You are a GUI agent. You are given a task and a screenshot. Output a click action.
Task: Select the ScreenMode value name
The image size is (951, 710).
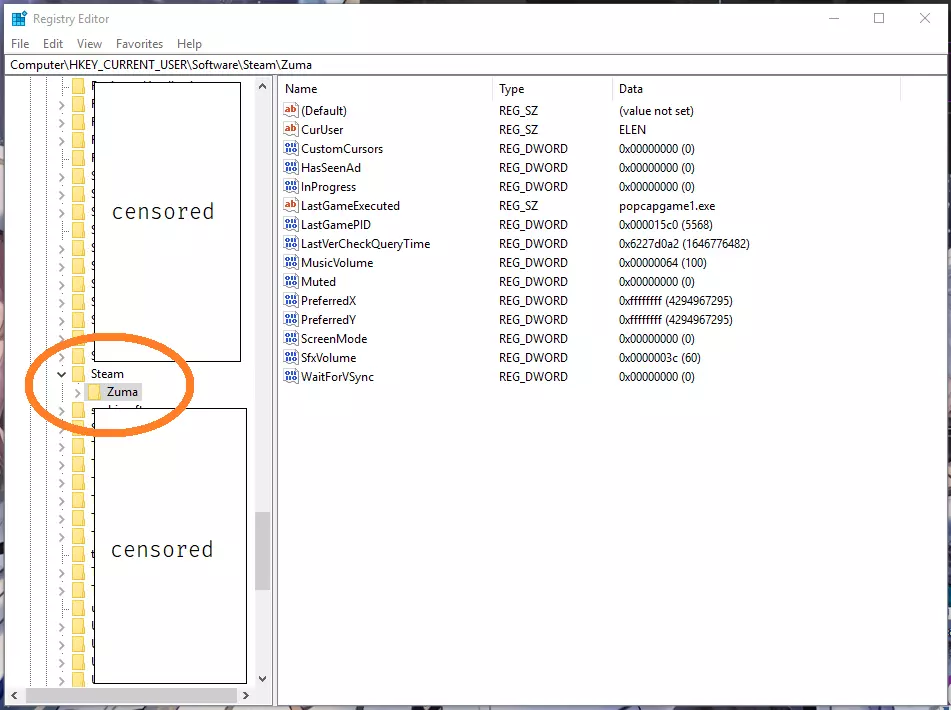click(334, 339)
